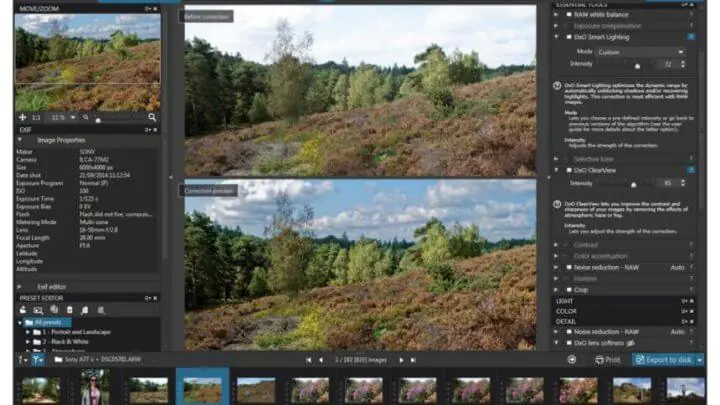Click Export to disk button
The width and height of the screenshot is (720, 405).
point(664,360)
